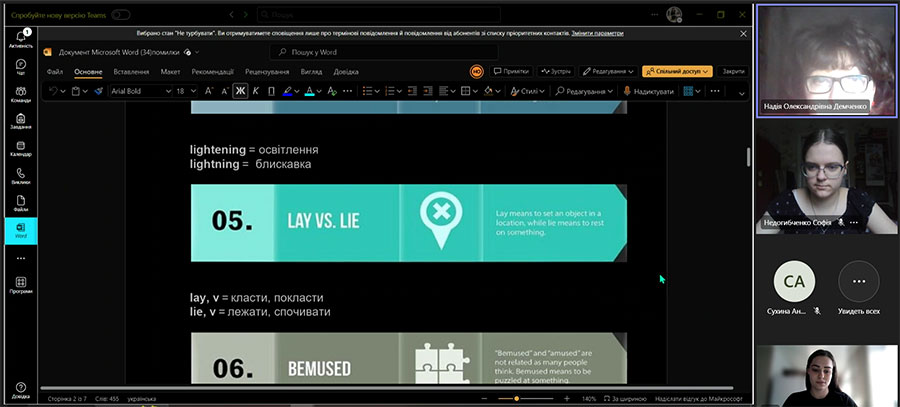Click the Close button for the document
Viewport: 900px width, 407px height.
coord(733,71)
